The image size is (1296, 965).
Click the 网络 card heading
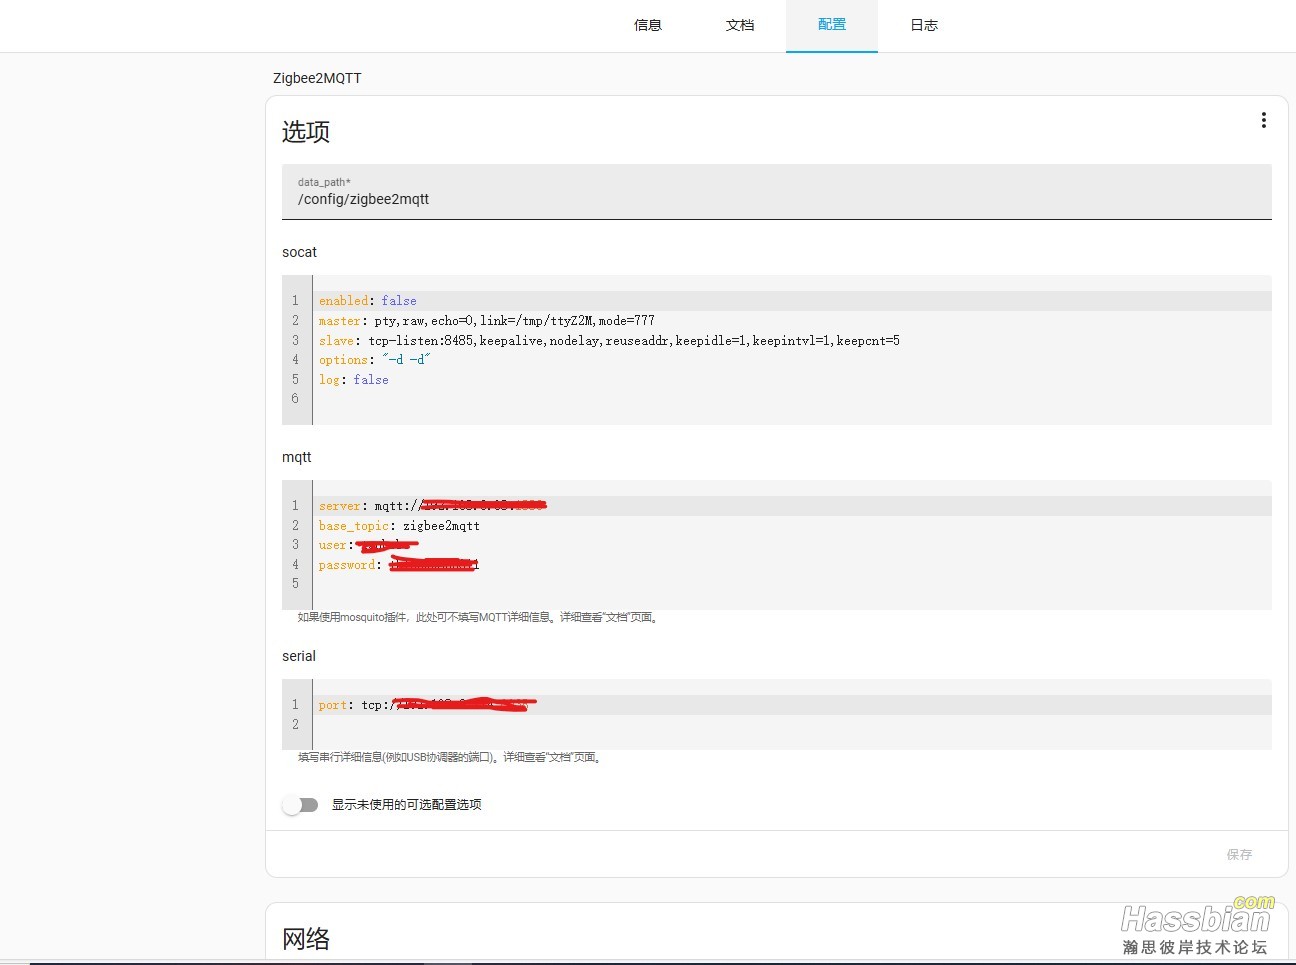coord(306,939)
